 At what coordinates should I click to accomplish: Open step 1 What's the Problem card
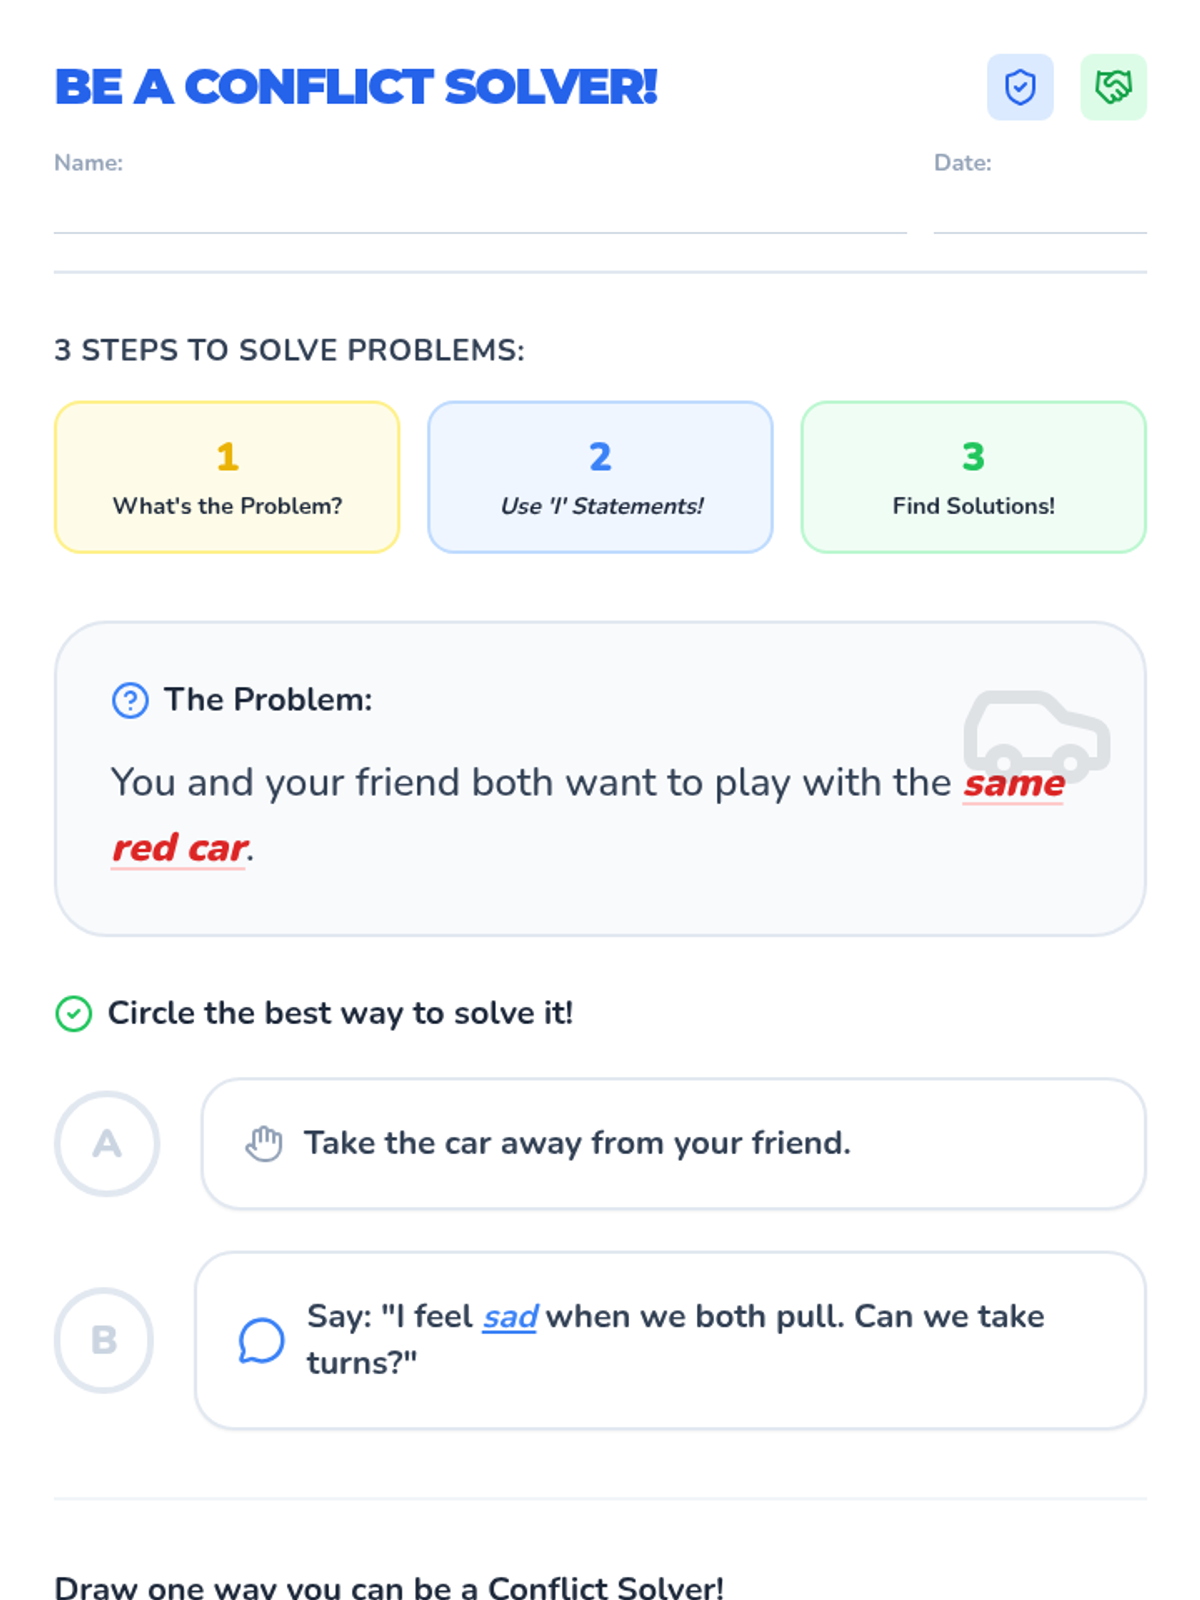[x=227, y=477]
